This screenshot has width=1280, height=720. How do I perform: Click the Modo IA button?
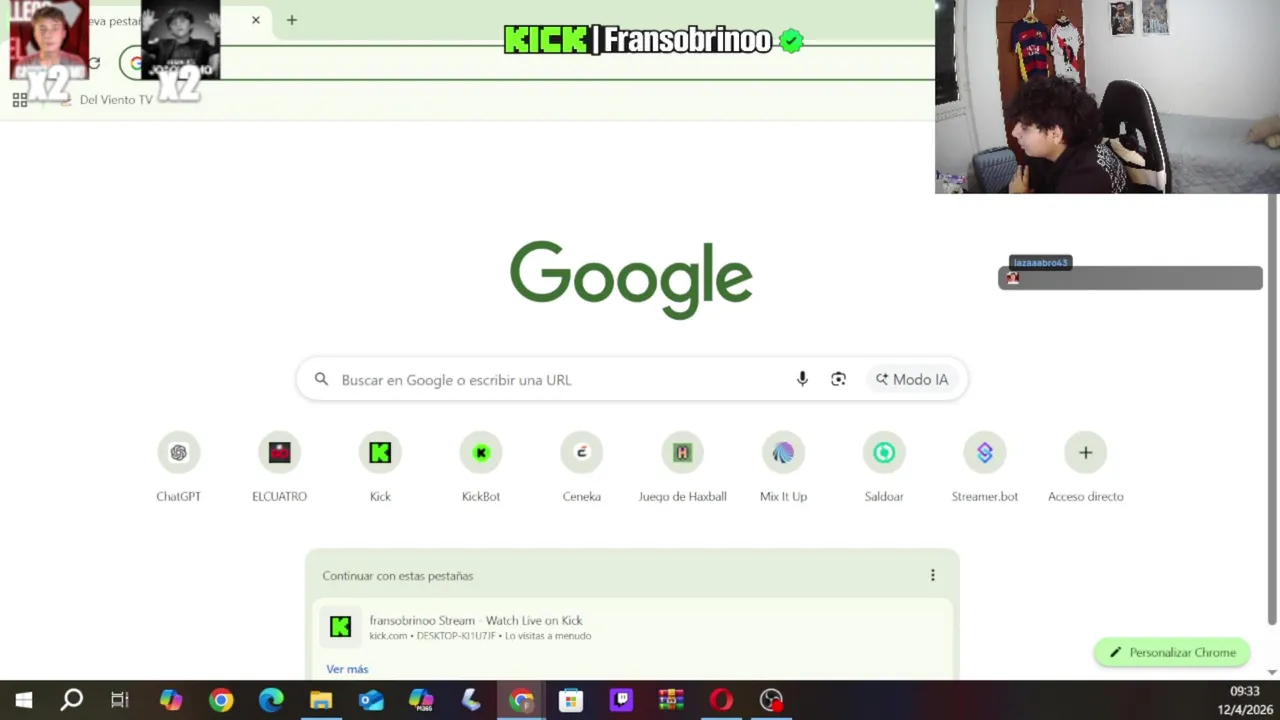[912, 379]
